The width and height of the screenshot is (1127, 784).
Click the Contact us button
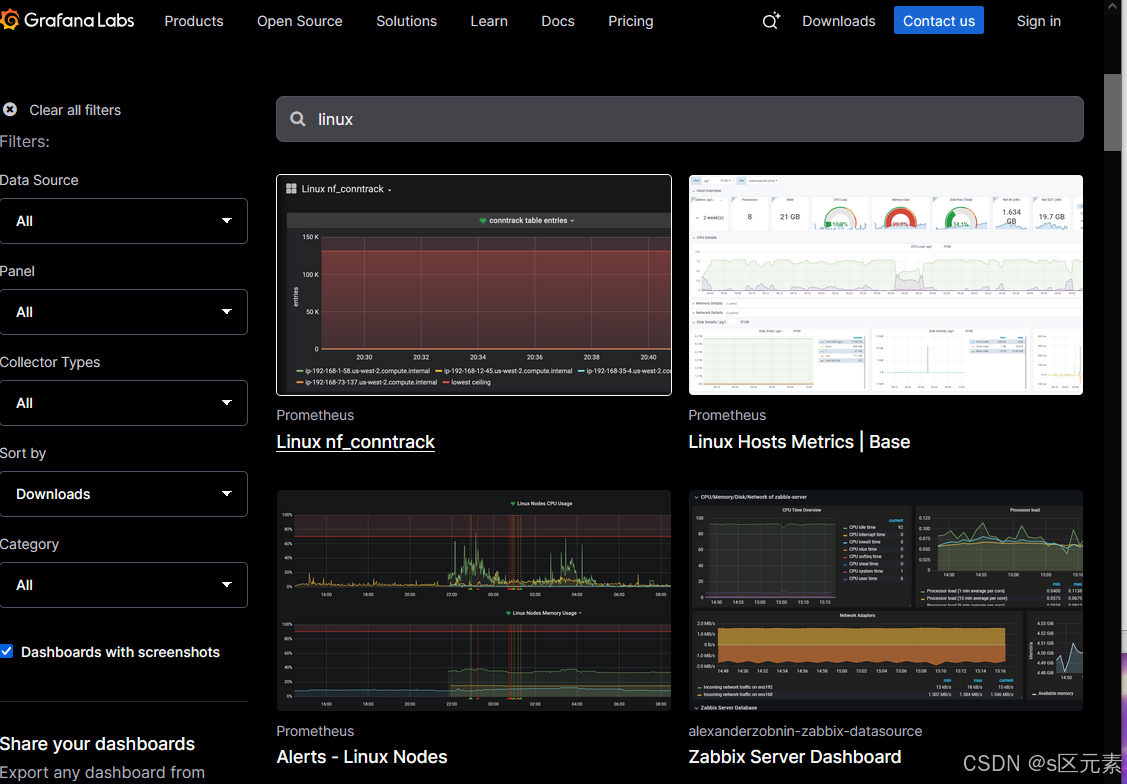pyautogui.click(x=939, y=21)
